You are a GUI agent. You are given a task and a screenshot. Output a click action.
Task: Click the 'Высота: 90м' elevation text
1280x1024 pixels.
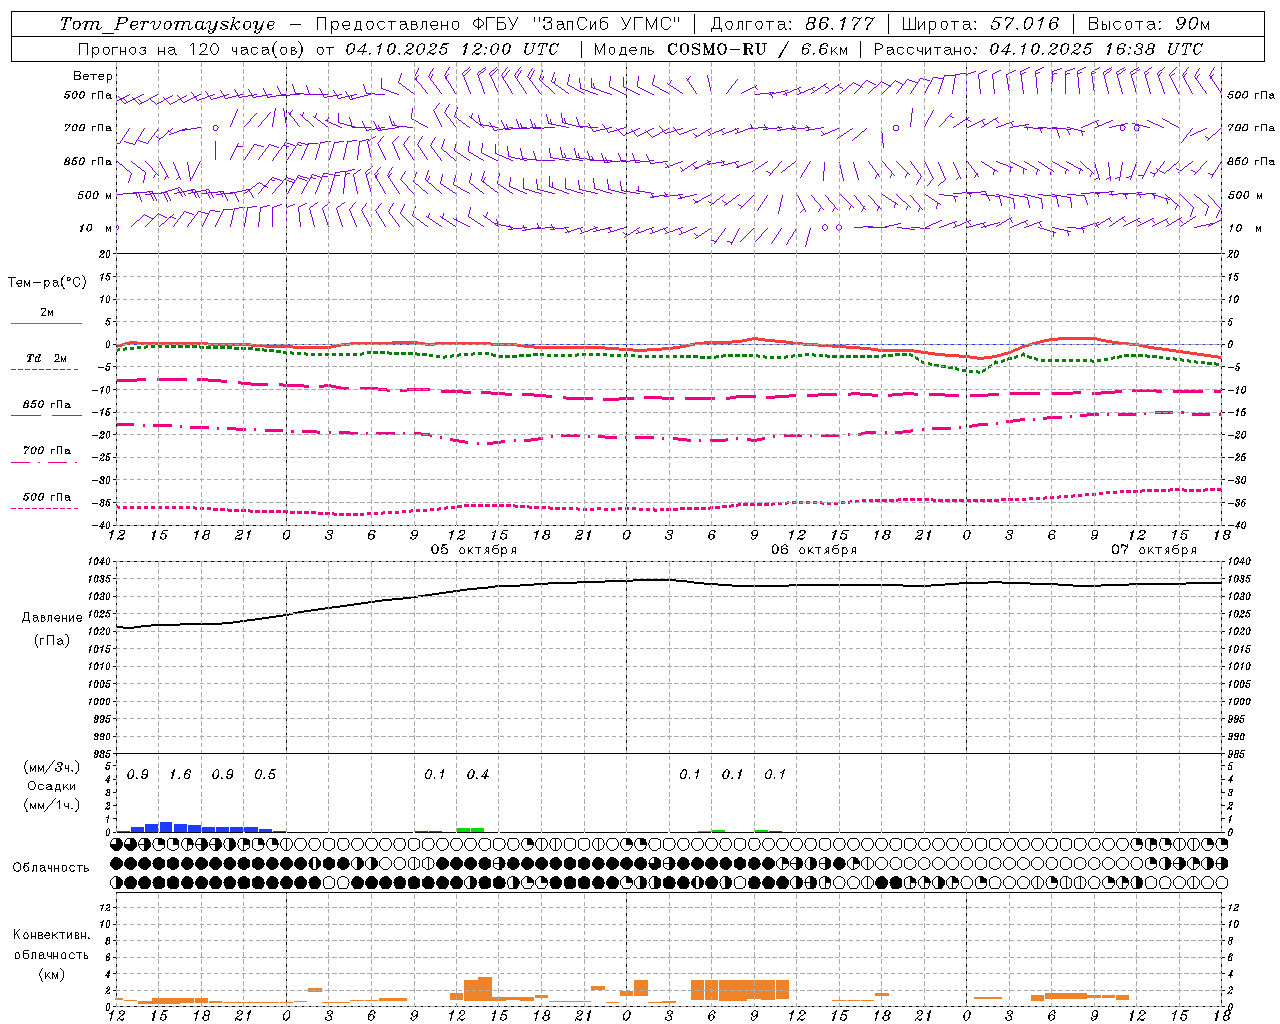coord(1148,24)
